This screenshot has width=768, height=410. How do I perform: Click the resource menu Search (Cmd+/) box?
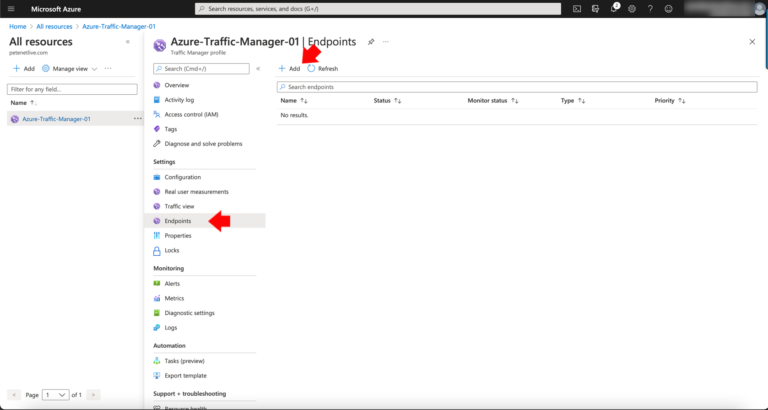click(x=201, y=69)
